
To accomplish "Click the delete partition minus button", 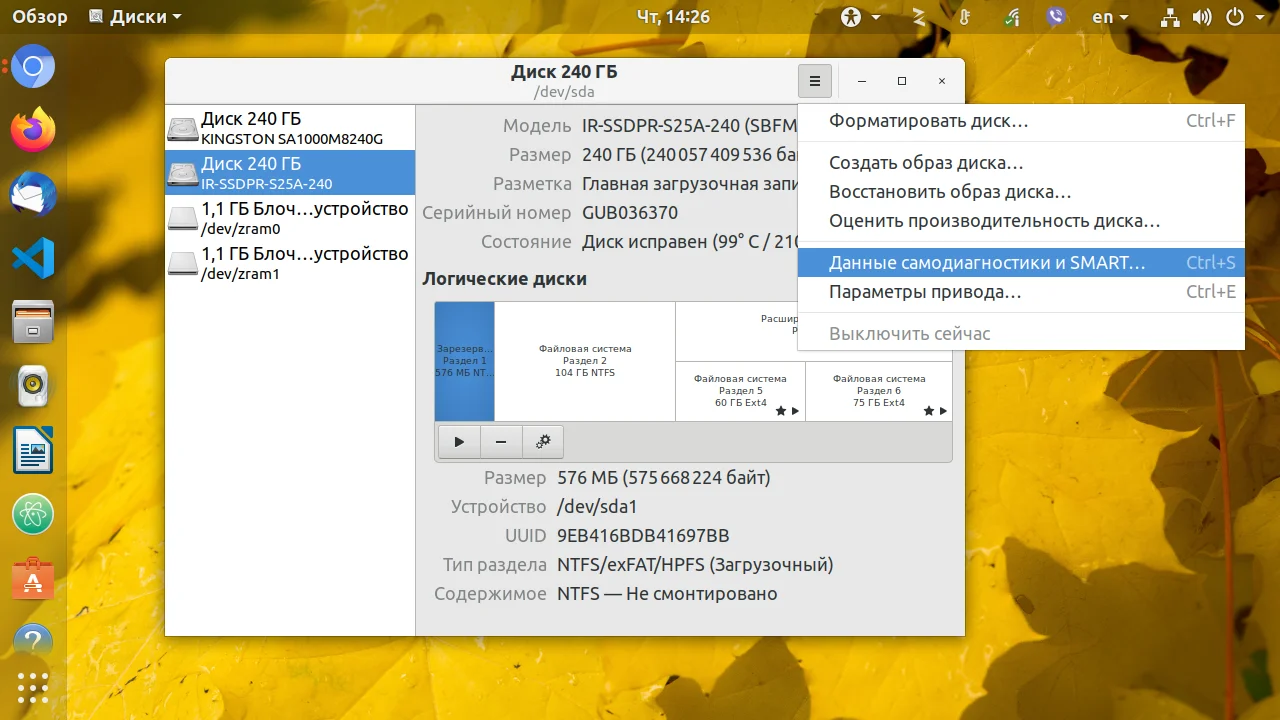I will (x=501, y=441).
